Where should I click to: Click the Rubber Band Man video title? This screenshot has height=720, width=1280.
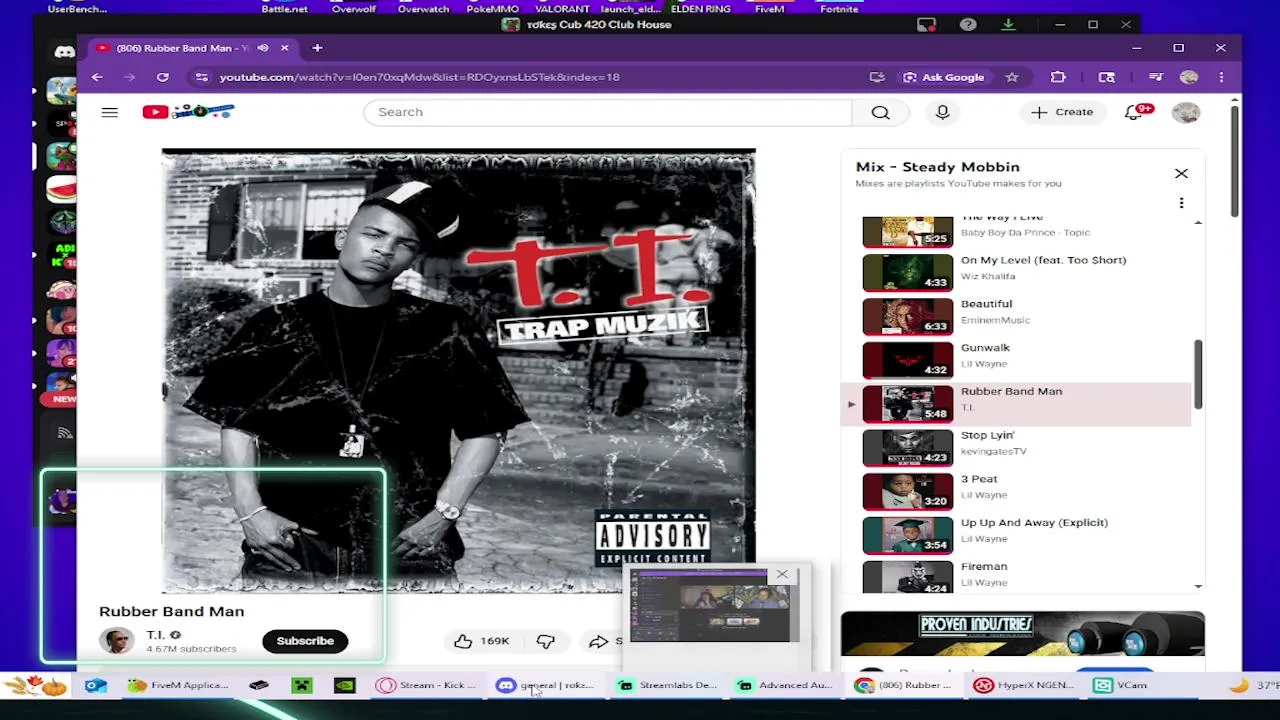[x=171, y=611]
